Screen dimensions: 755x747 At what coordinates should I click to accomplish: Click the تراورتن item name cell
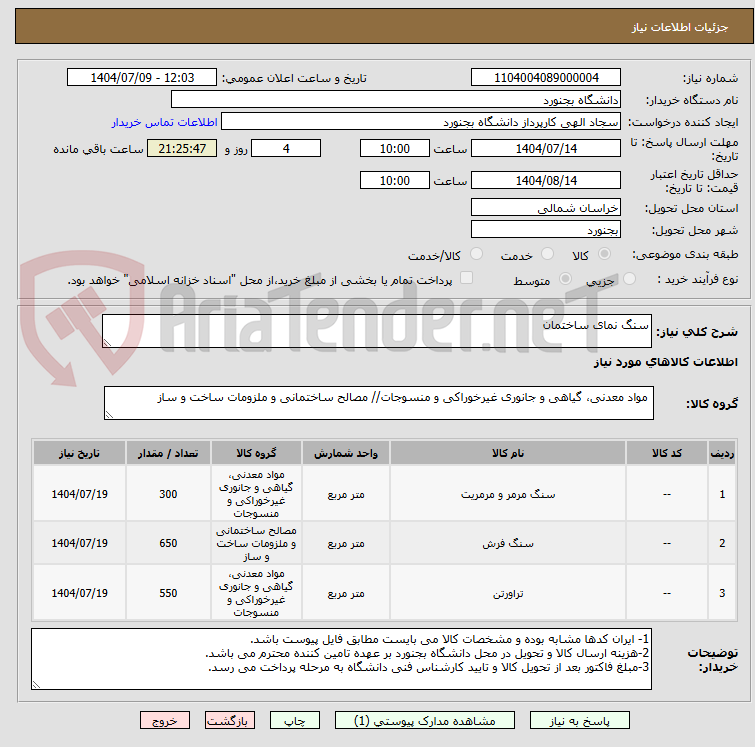pyautogui.click(x=508, y=593)
